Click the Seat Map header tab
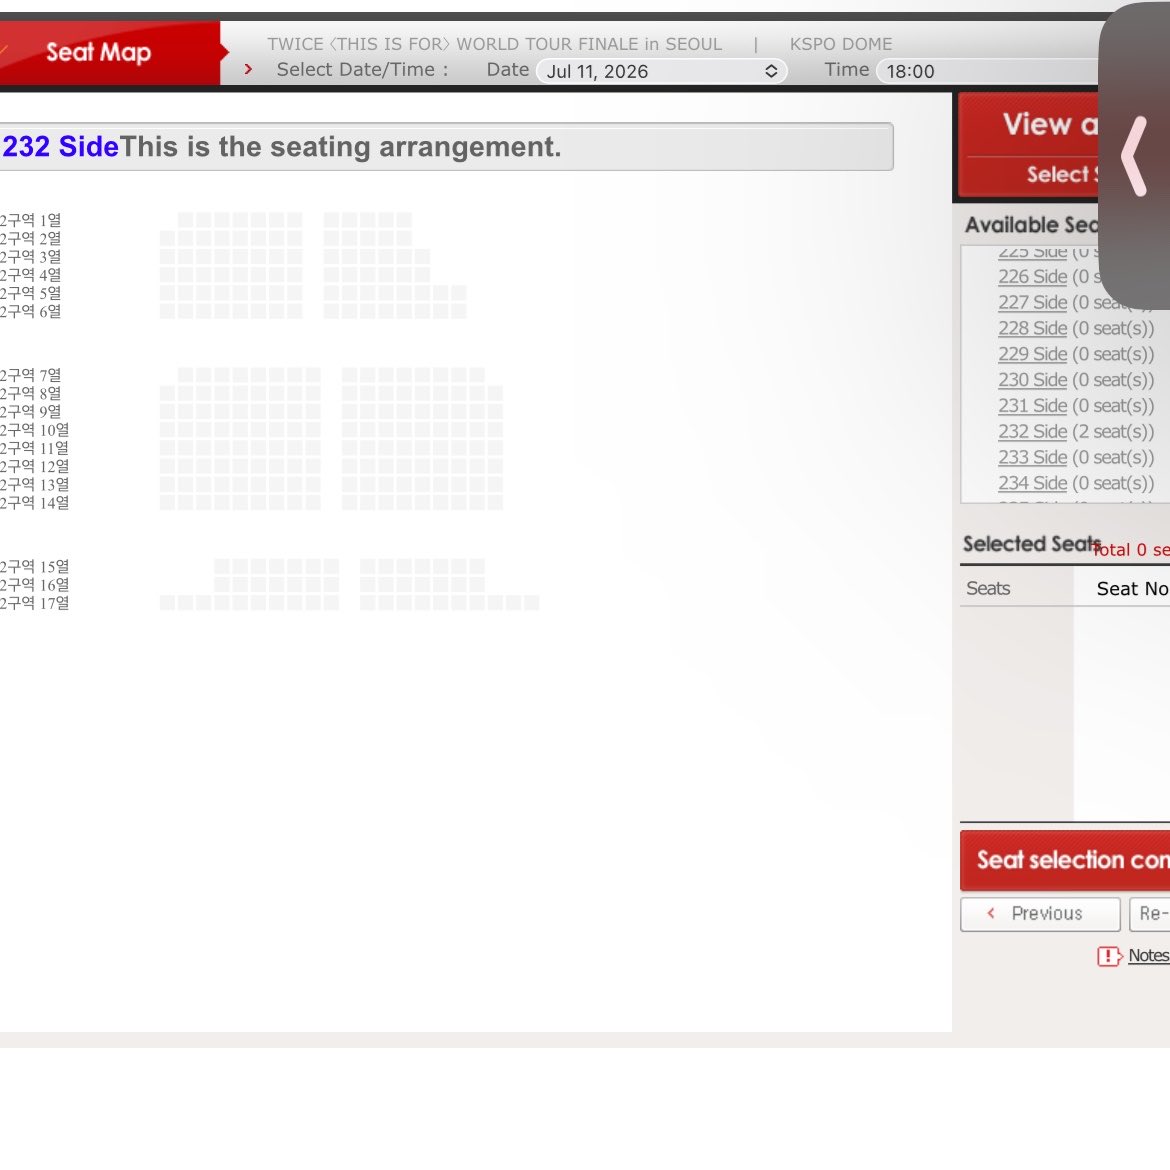 [109, 52]
